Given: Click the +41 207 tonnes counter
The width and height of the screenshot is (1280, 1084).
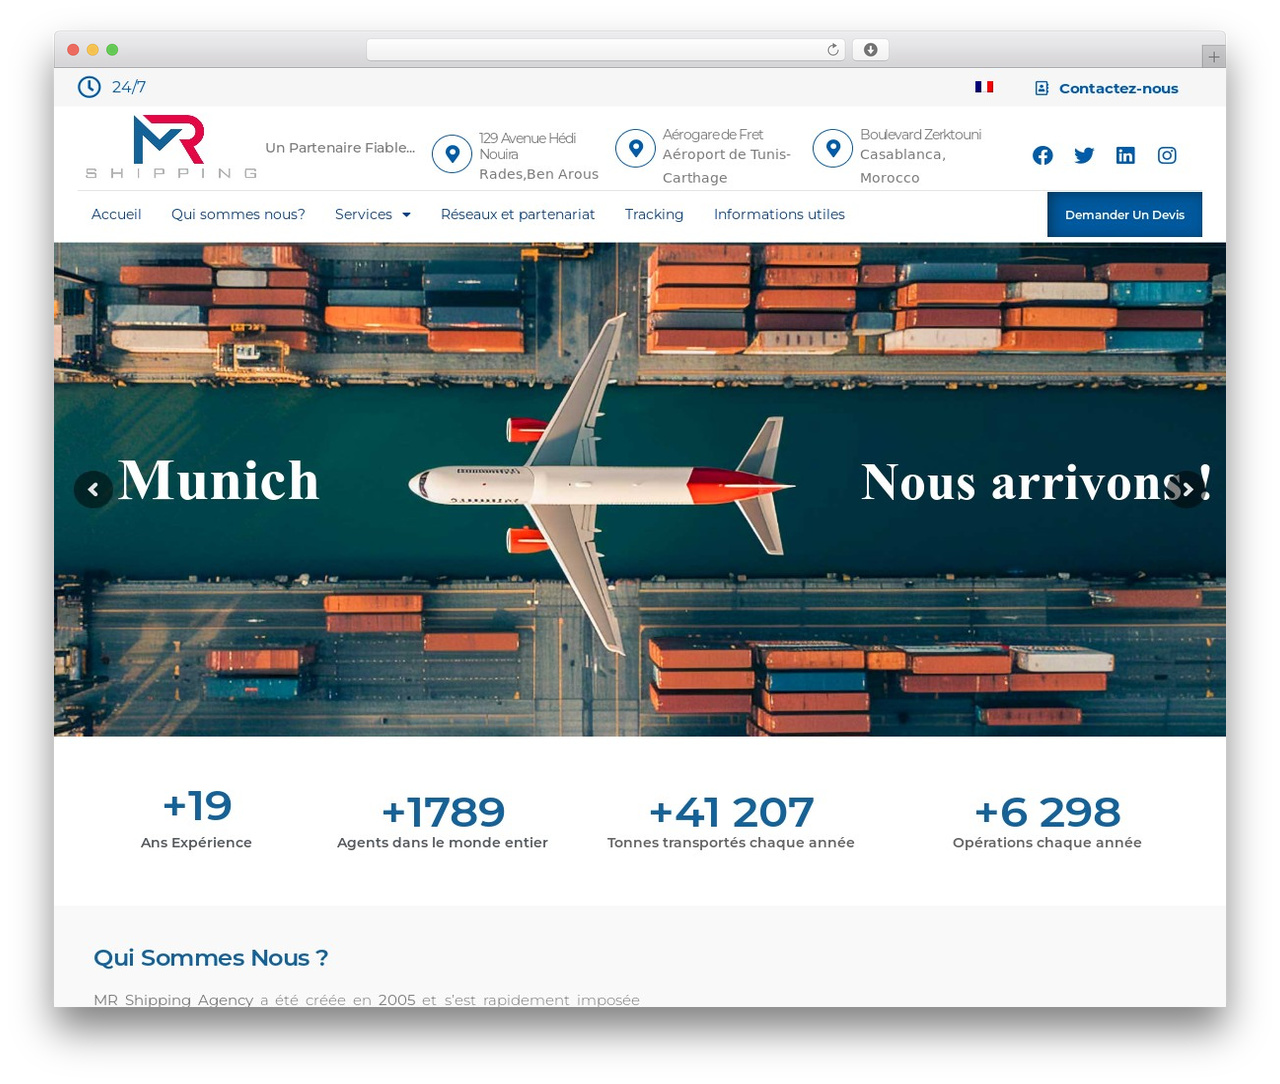Looking at the screenshot, I should [731, 822].
